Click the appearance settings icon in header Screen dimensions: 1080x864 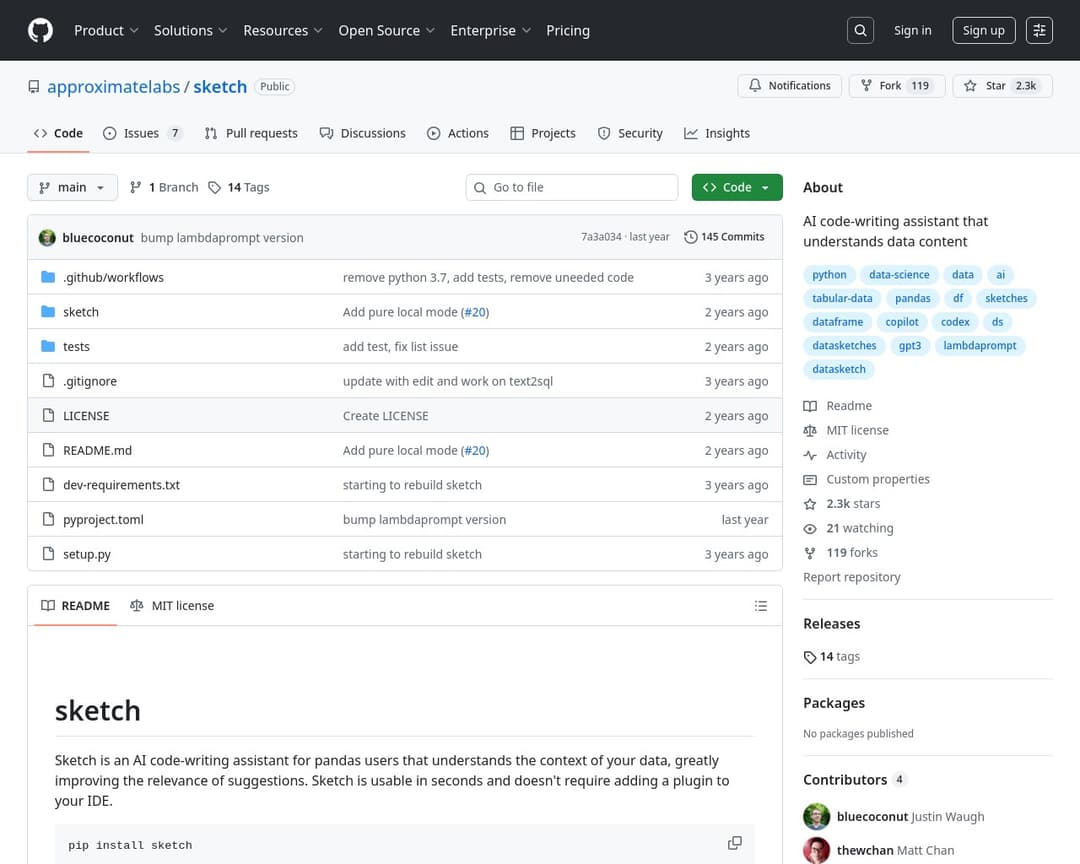click(x=1040, y=31)
